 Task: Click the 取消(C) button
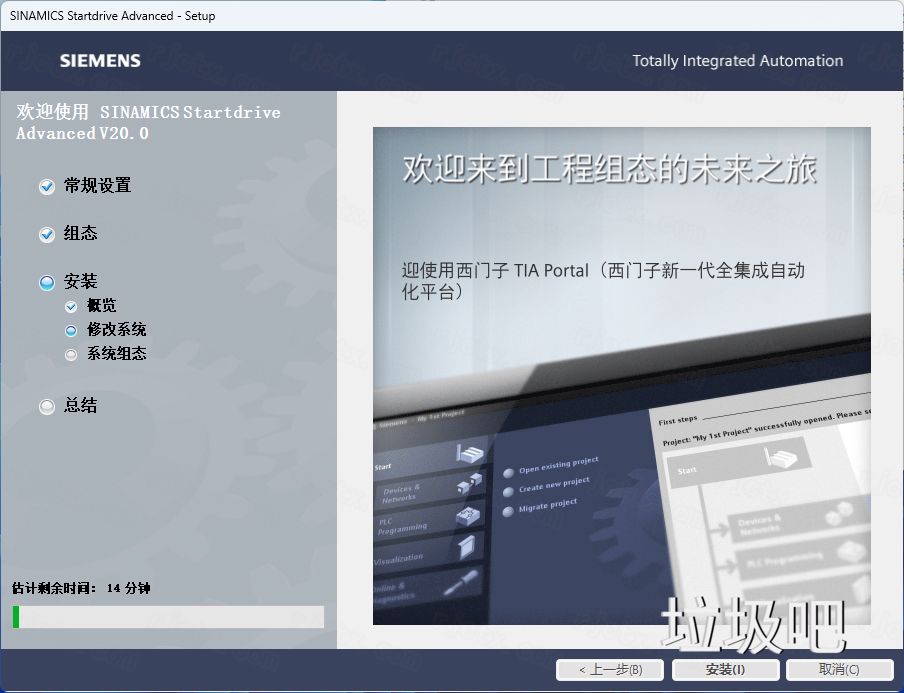[838, 670]
